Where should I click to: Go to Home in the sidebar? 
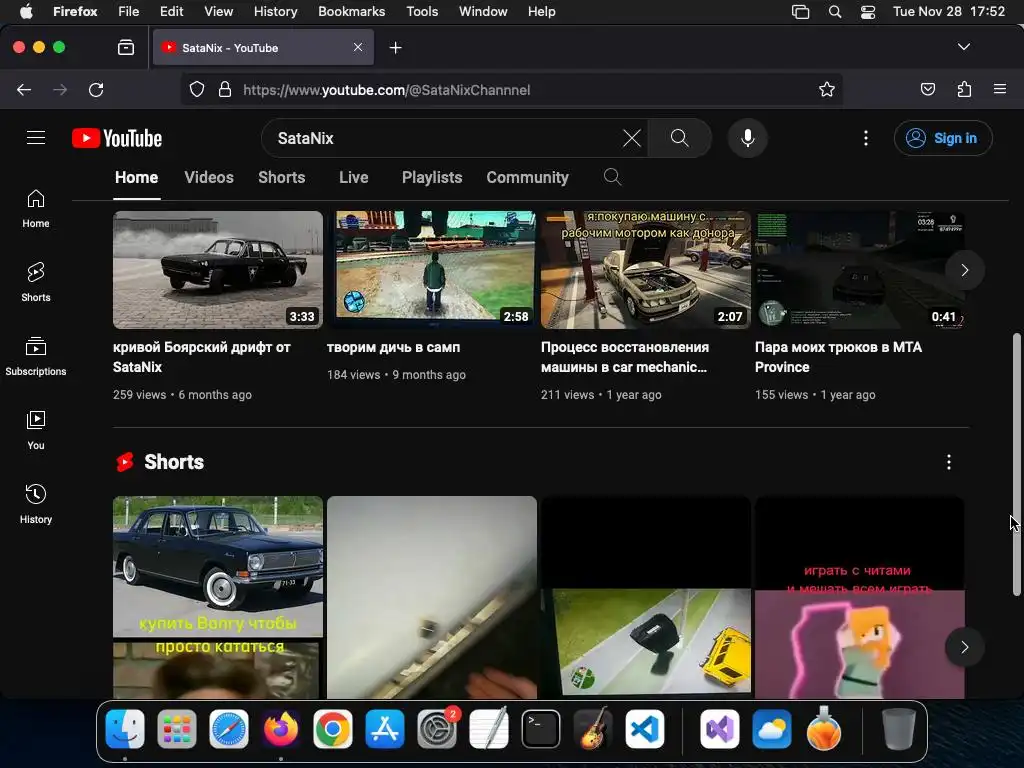(x=36, y=209)
